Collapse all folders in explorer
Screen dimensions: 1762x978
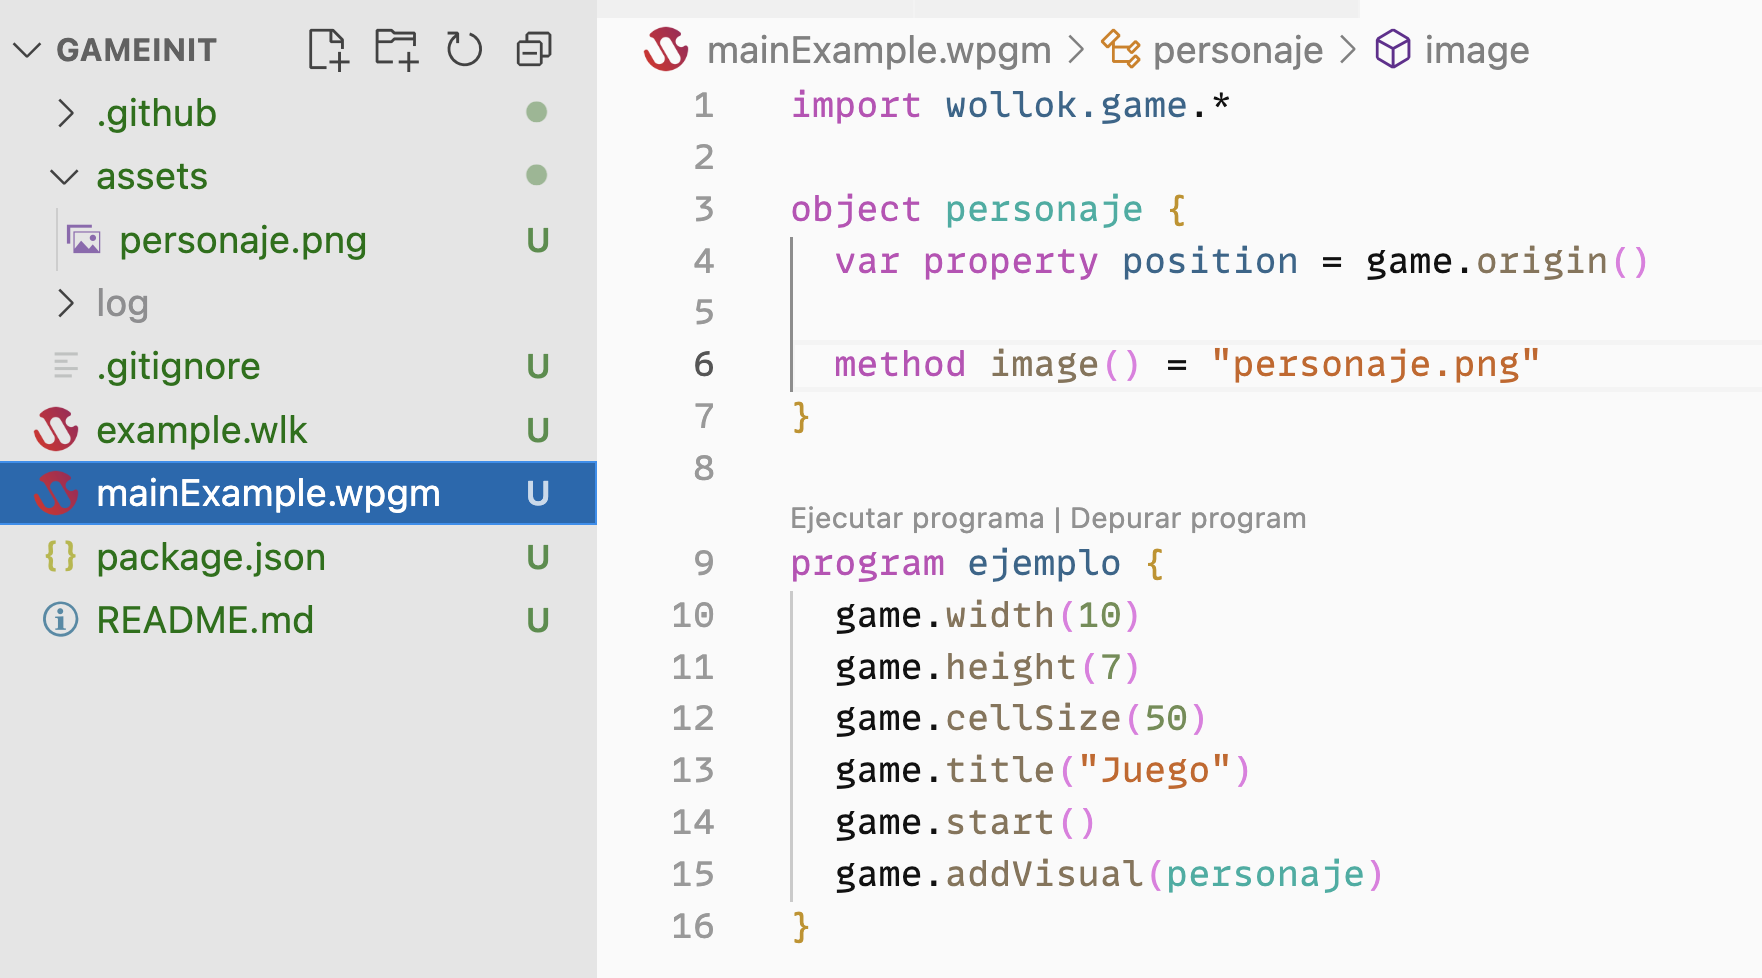click(533, 49)
